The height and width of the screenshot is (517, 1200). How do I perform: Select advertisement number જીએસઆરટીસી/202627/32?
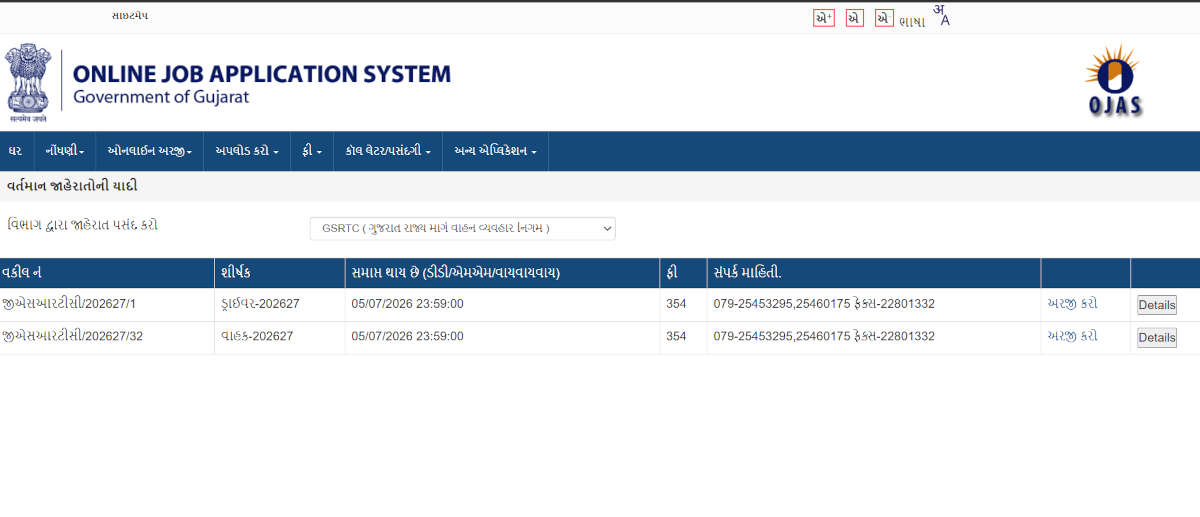[x=73, y=336]
